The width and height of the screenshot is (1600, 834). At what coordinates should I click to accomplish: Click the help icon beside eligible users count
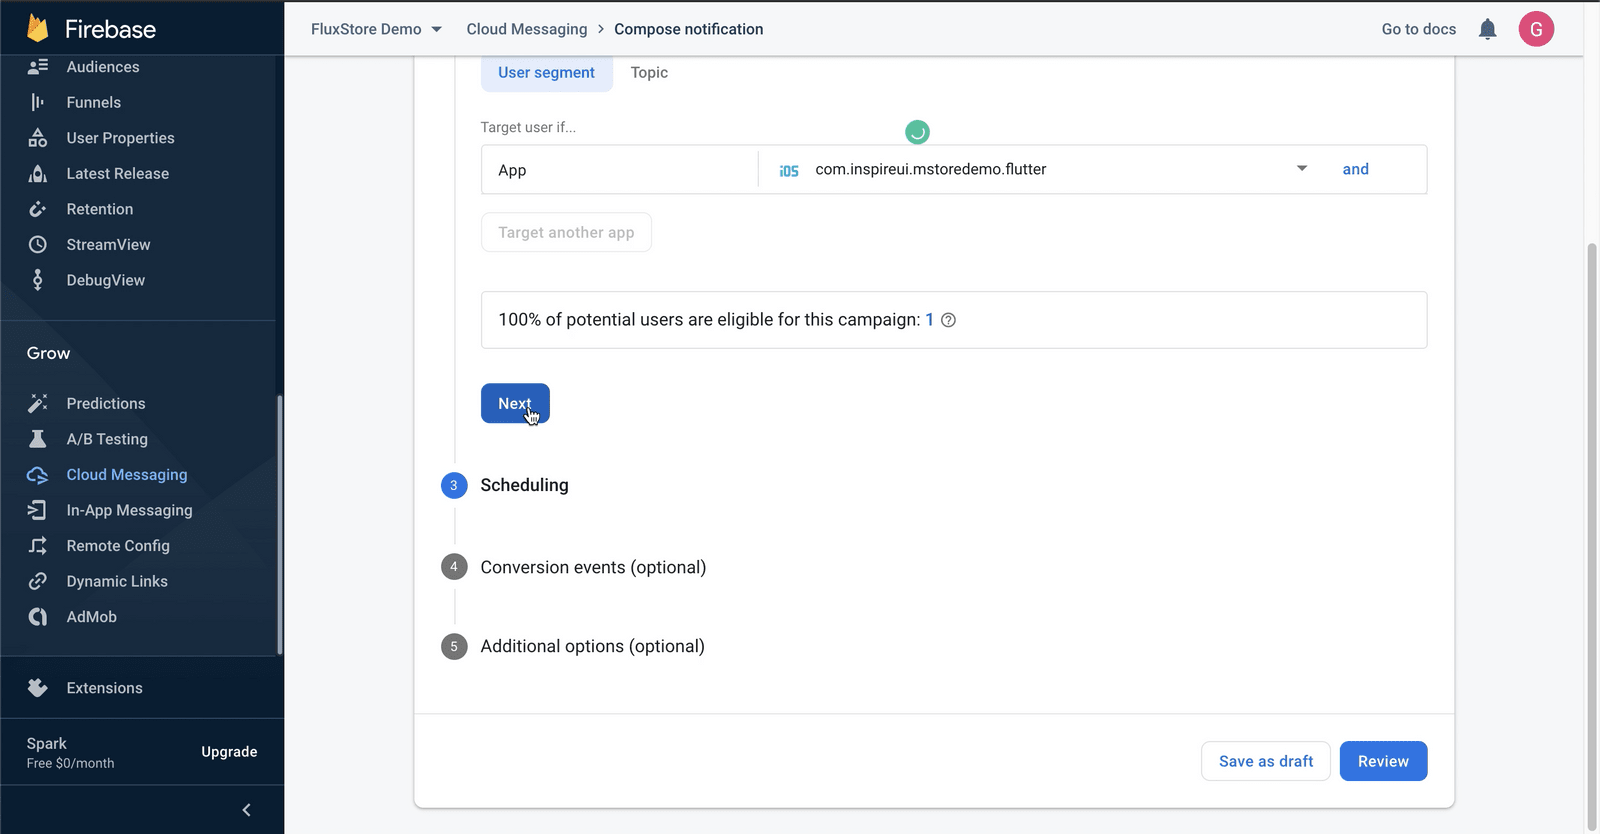[949, 320]
